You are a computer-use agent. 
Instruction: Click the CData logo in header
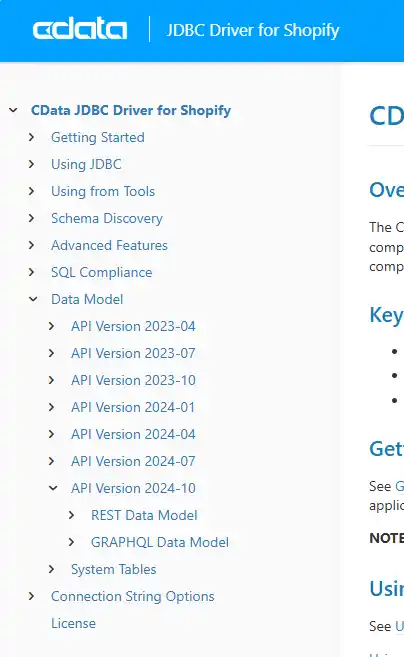click(80, 29)
